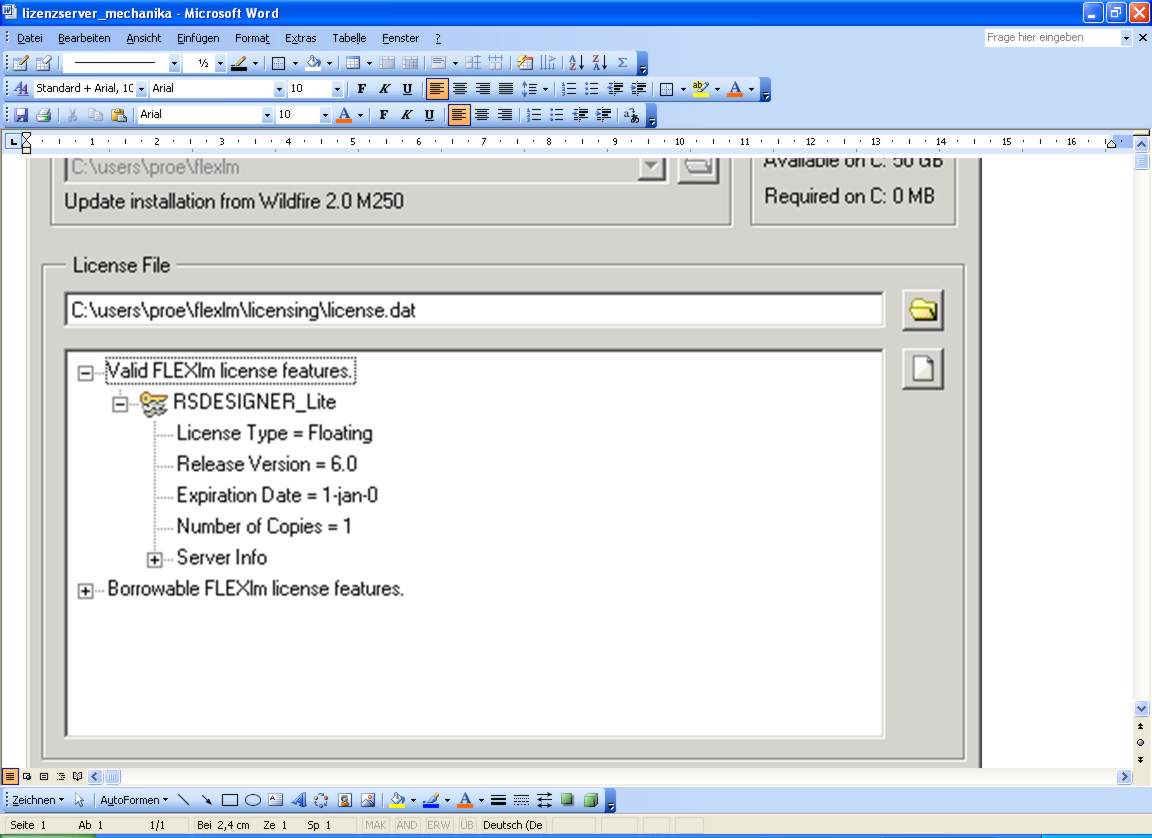Insert WordArt from the Drawing toolbar

298,800
